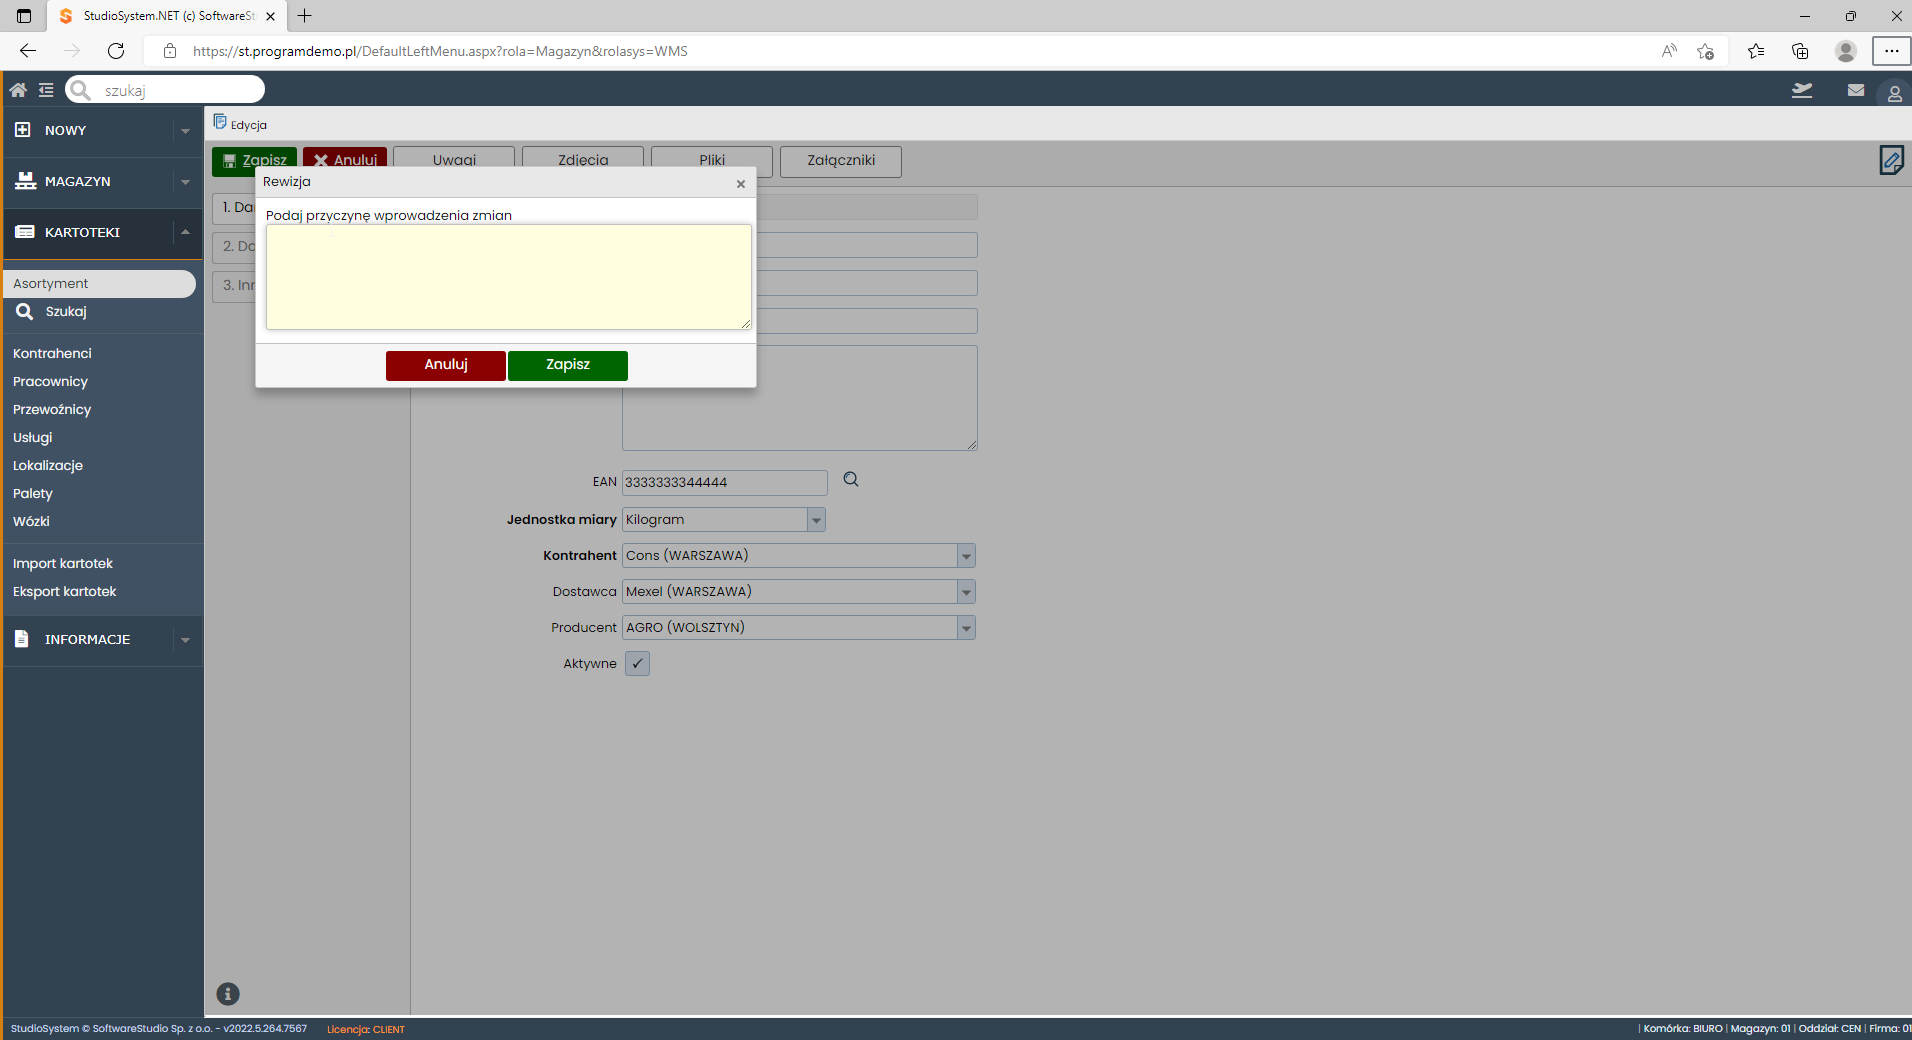The width and height of the screenshot is (1912, 1040).
Task: Open the Producent dropdown arrow
Action: click(966, 628)
